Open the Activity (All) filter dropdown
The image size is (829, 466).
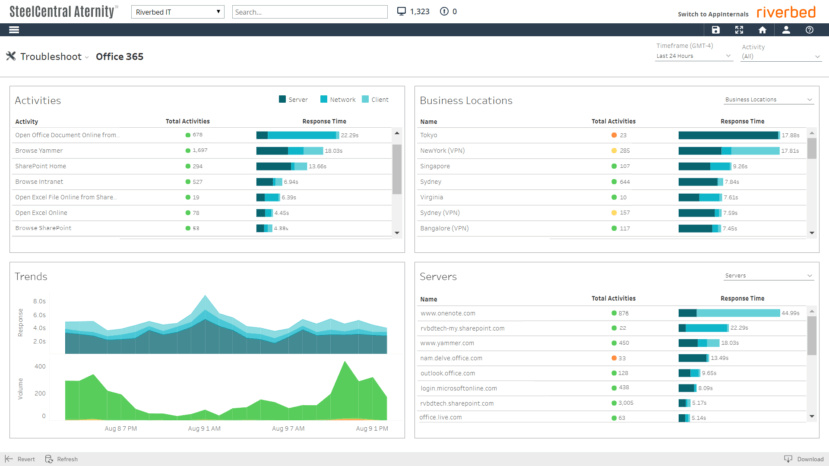(x=781, y=57)
